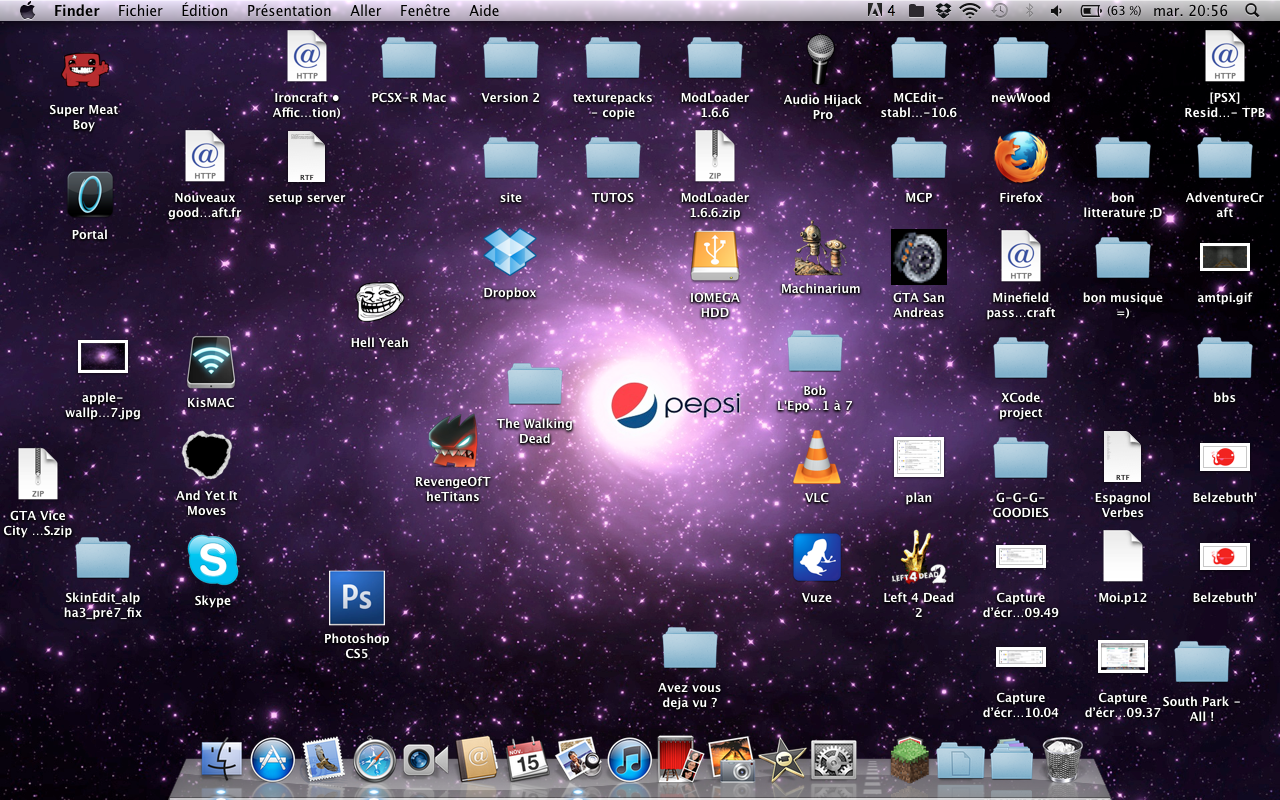Click the KisMAC application icon
Screen dimensions: 1280x800
211,362
